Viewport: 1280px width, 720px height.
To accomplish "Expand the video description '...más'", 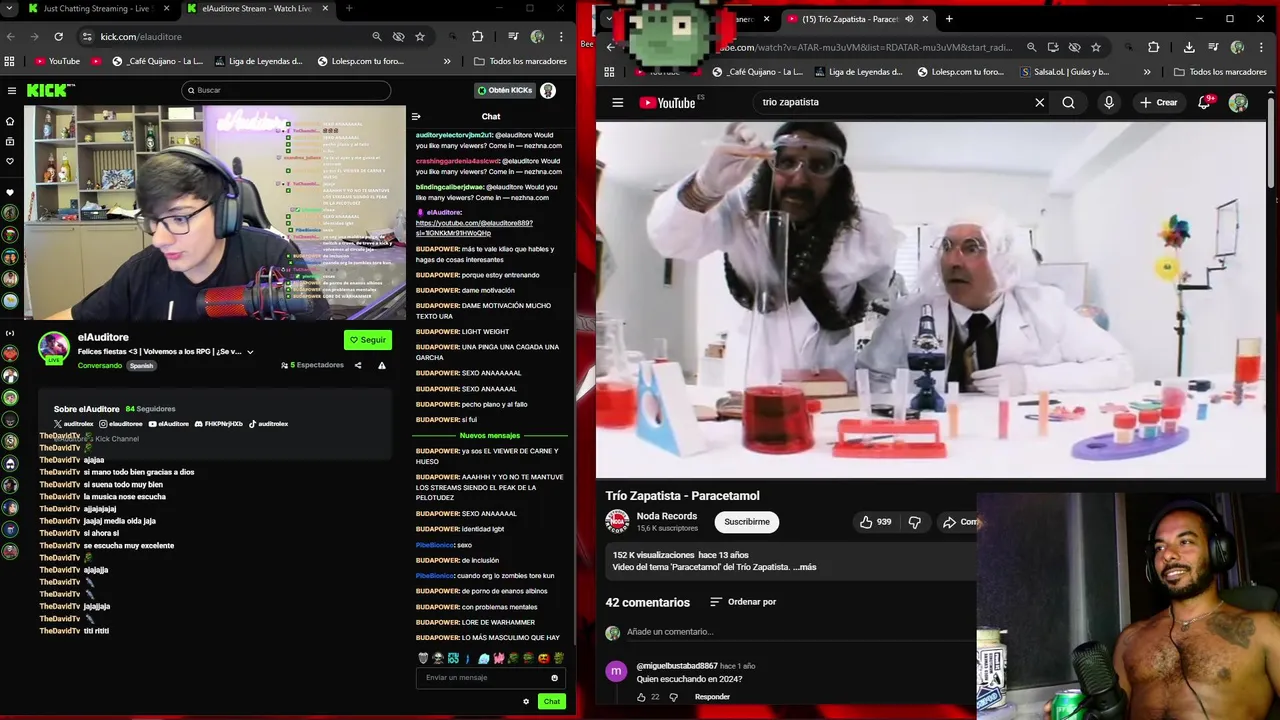I will click(806, 567).
